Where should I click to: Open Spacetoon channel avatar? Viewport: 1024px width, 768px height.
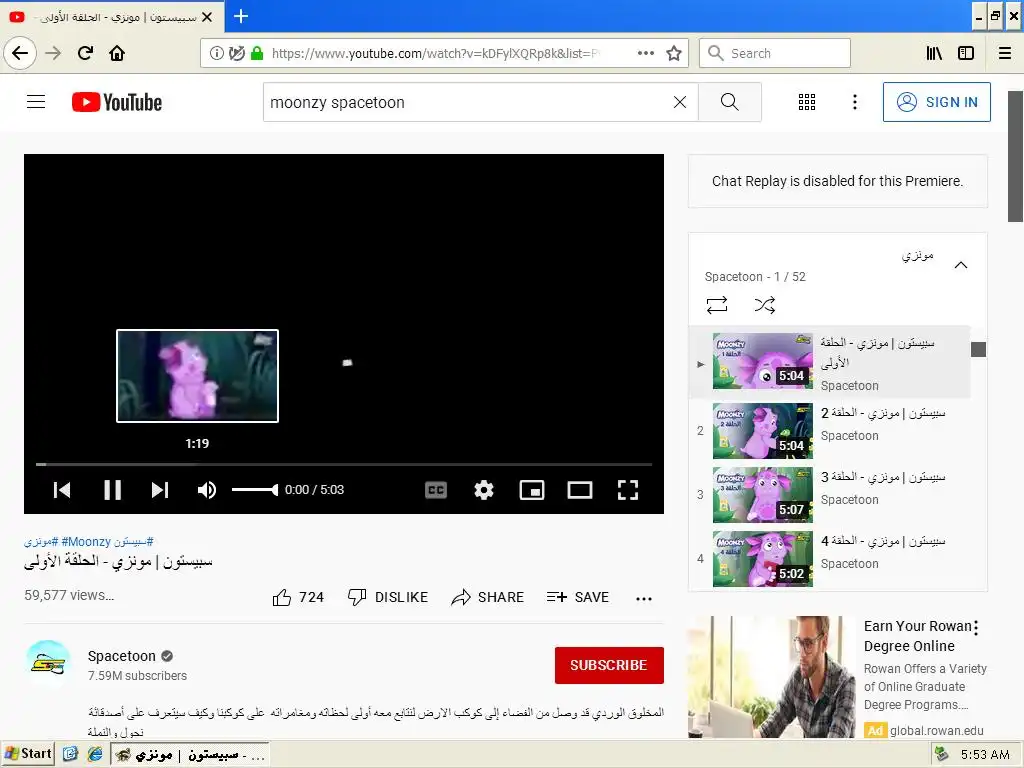click(48, 664)
